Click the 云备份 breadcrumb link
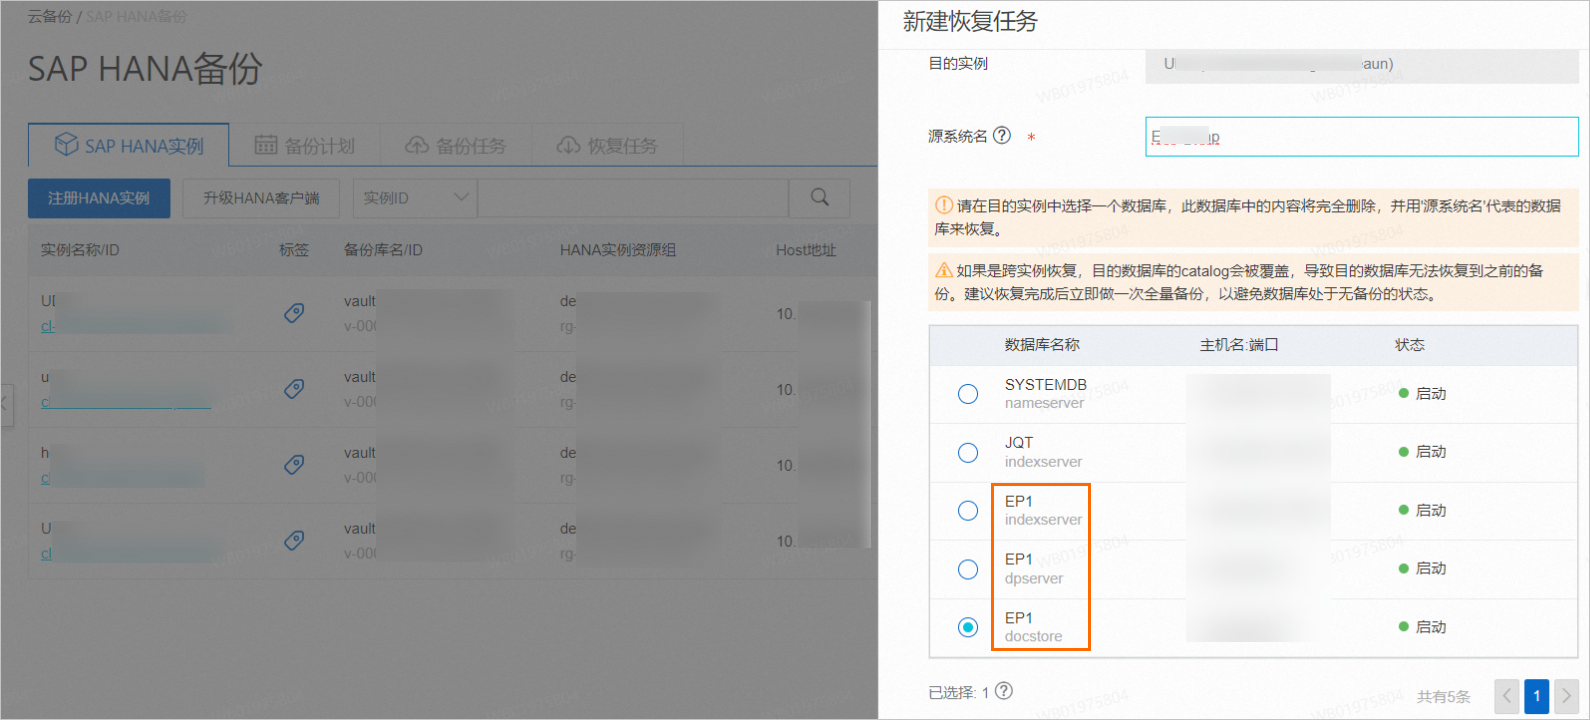This screenshot has width=1590, height=720. 50,17
